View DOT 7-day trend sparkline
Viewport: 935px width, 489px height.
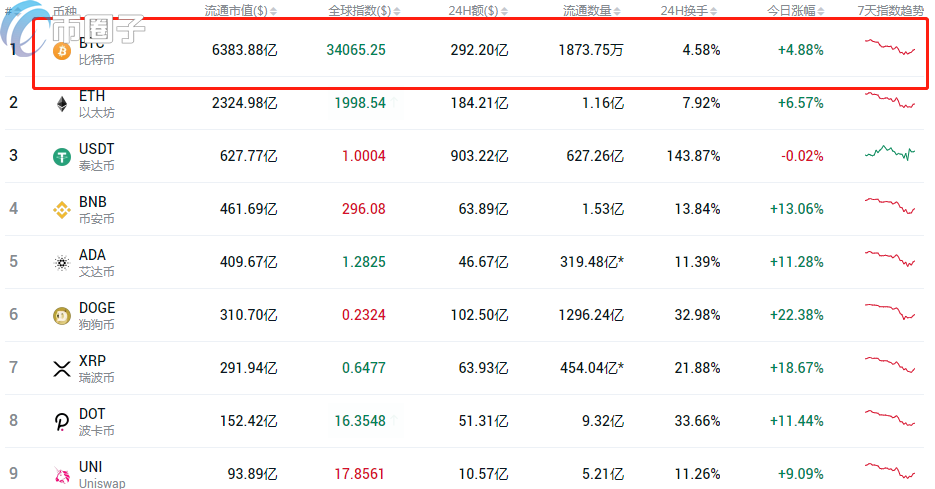point(890,417)
